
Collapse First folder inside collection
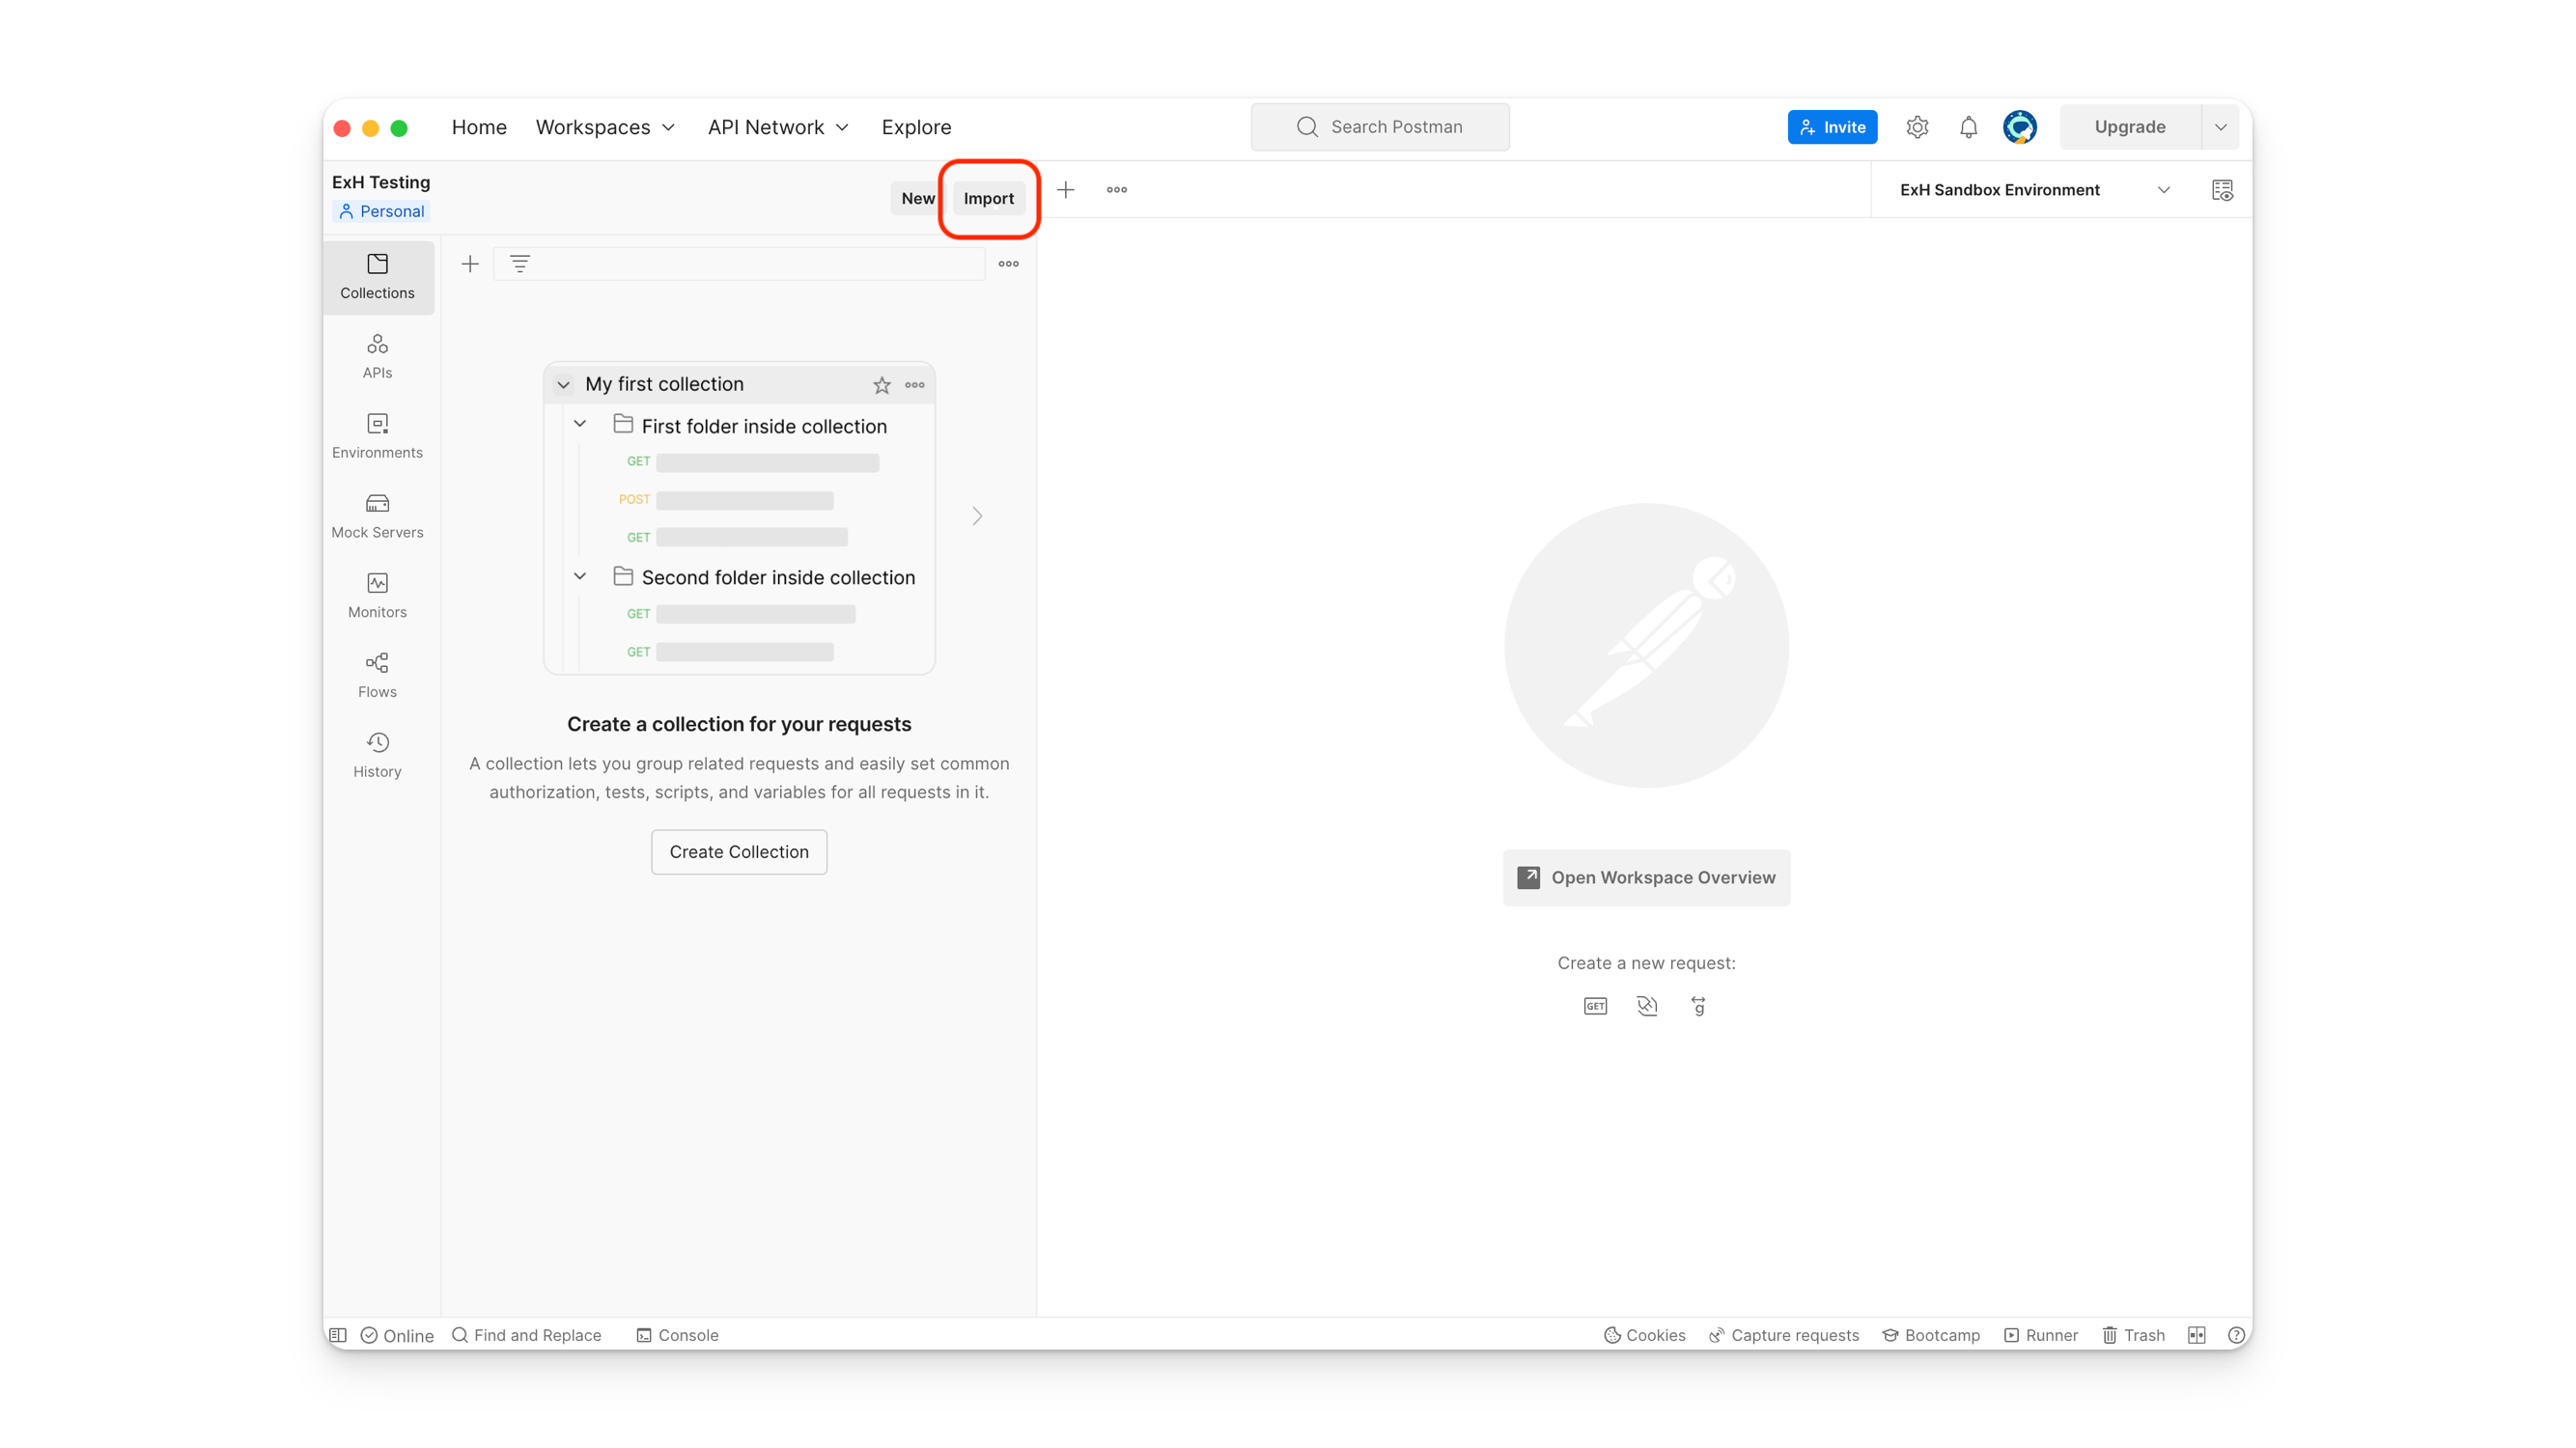point(580,425)
